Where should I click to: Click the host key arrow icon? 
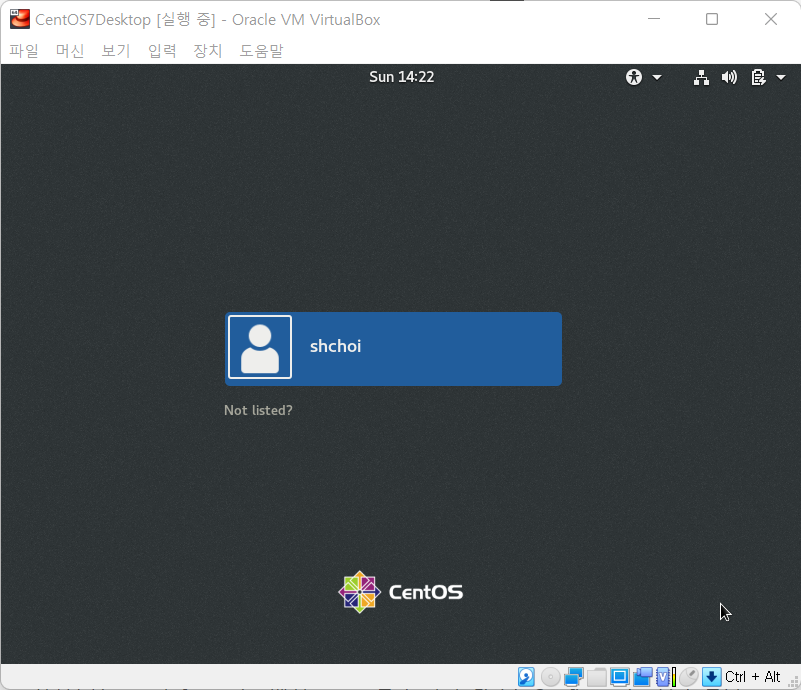pos(712,677)
